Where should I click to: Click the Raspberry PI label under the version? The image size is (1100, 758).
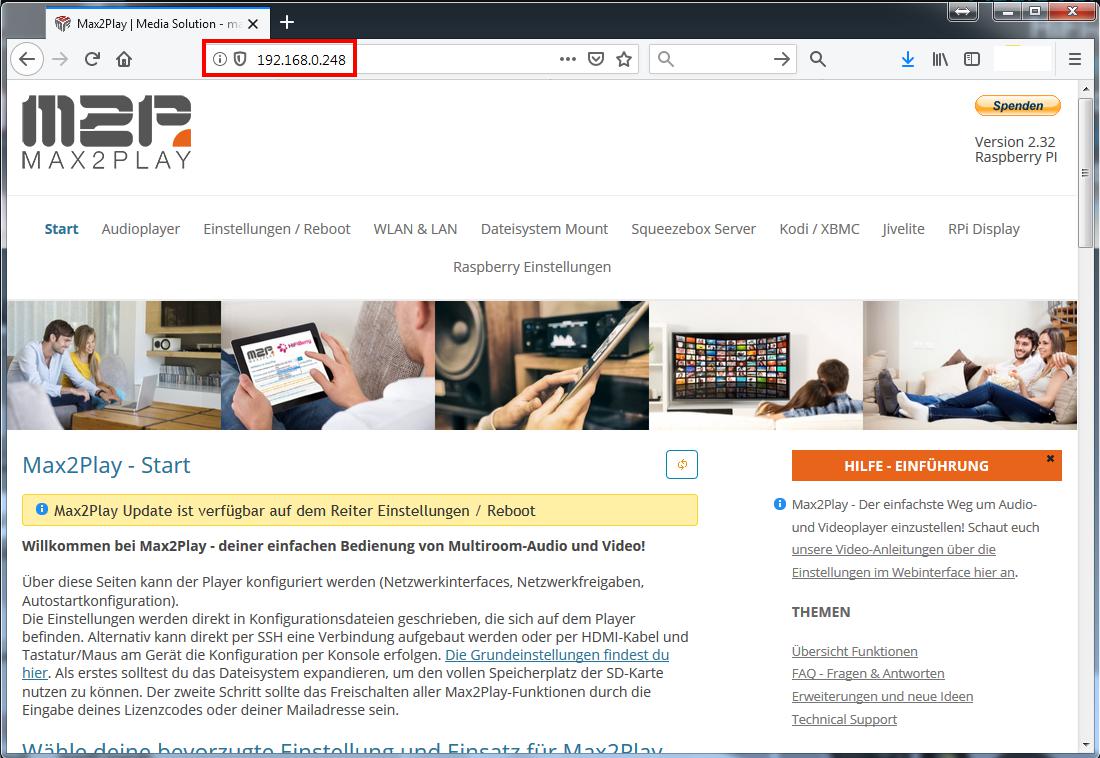1016,157
